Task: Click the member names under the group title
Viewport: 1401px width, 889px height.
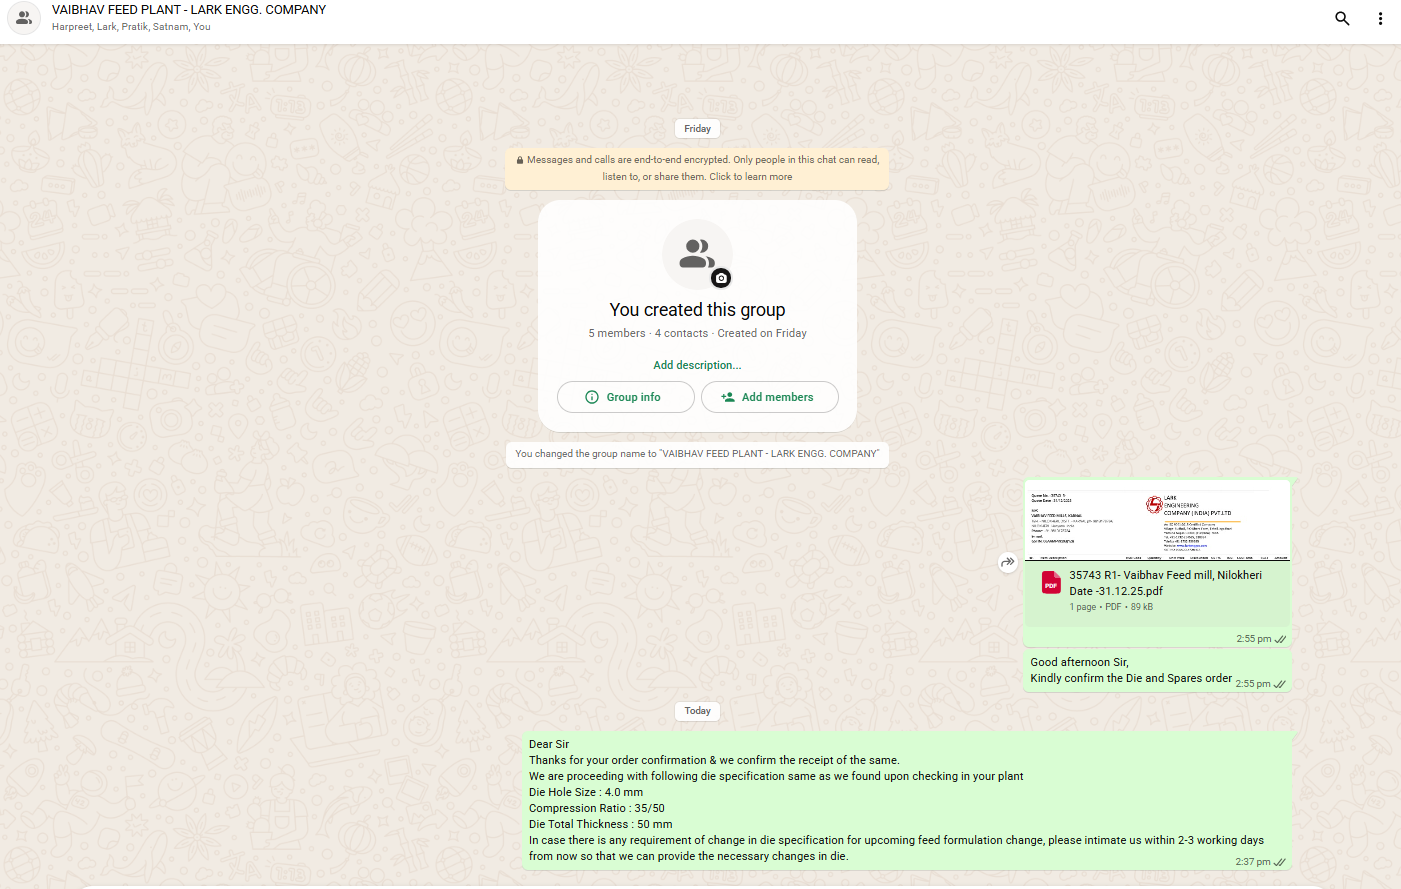Action: click(131, 27)
